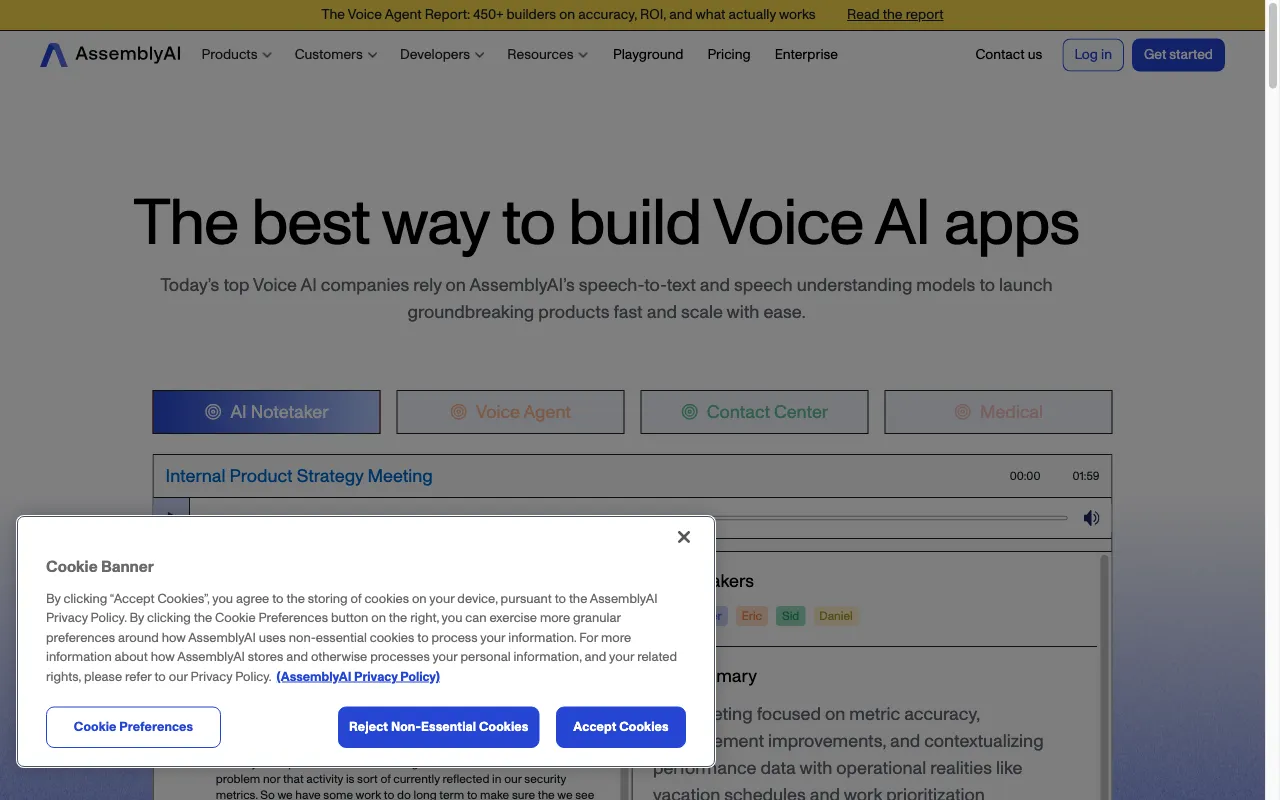
Task: Click the Daniel speaker tag
Action: point(836,616)
